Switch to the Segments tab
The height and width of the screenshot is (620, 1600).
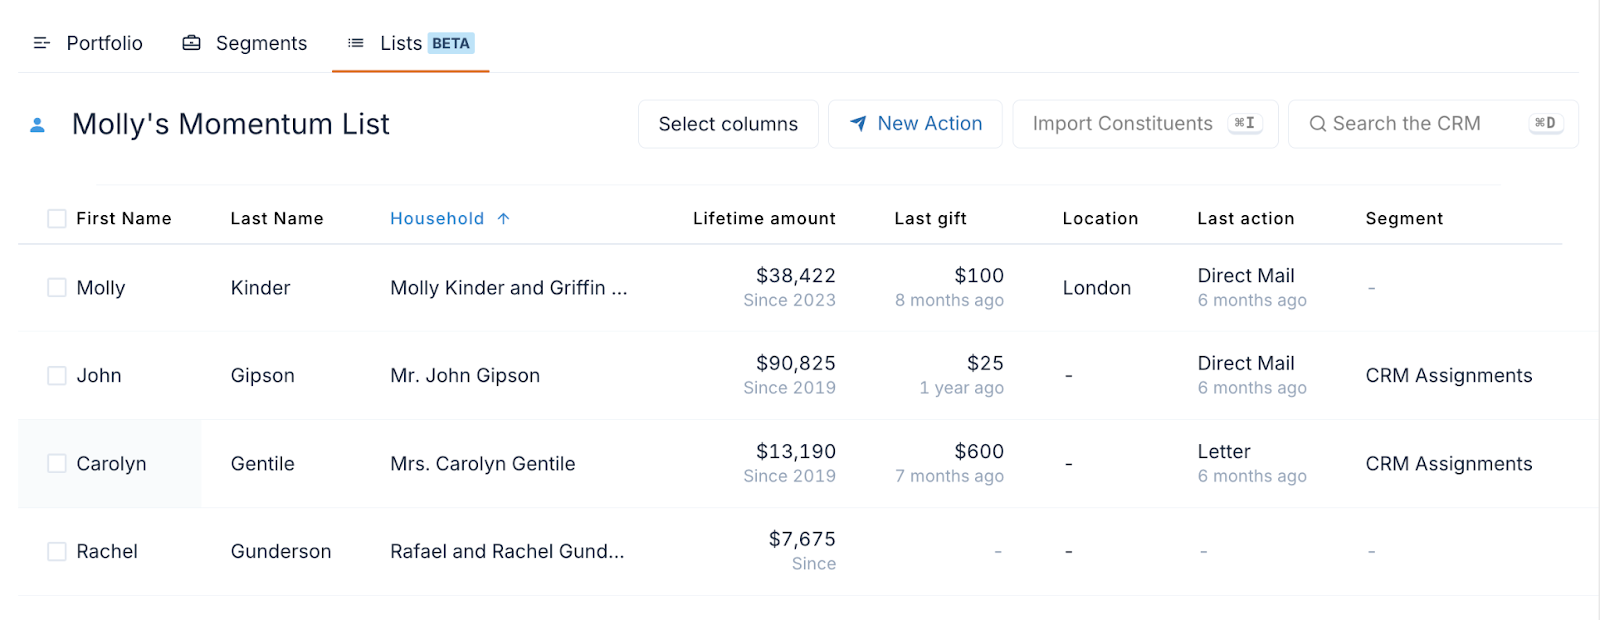245,43
